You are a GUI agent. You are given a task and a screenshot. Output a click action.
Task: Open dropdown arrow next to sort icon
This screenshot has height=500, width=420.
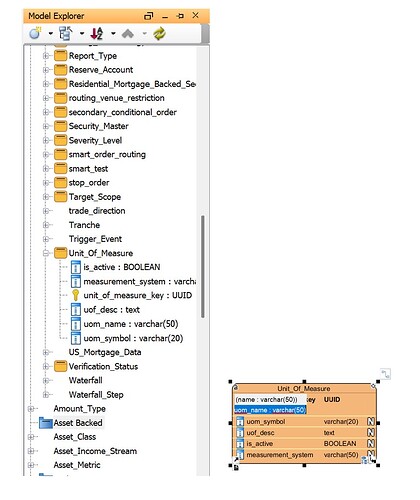coord(113,33)
